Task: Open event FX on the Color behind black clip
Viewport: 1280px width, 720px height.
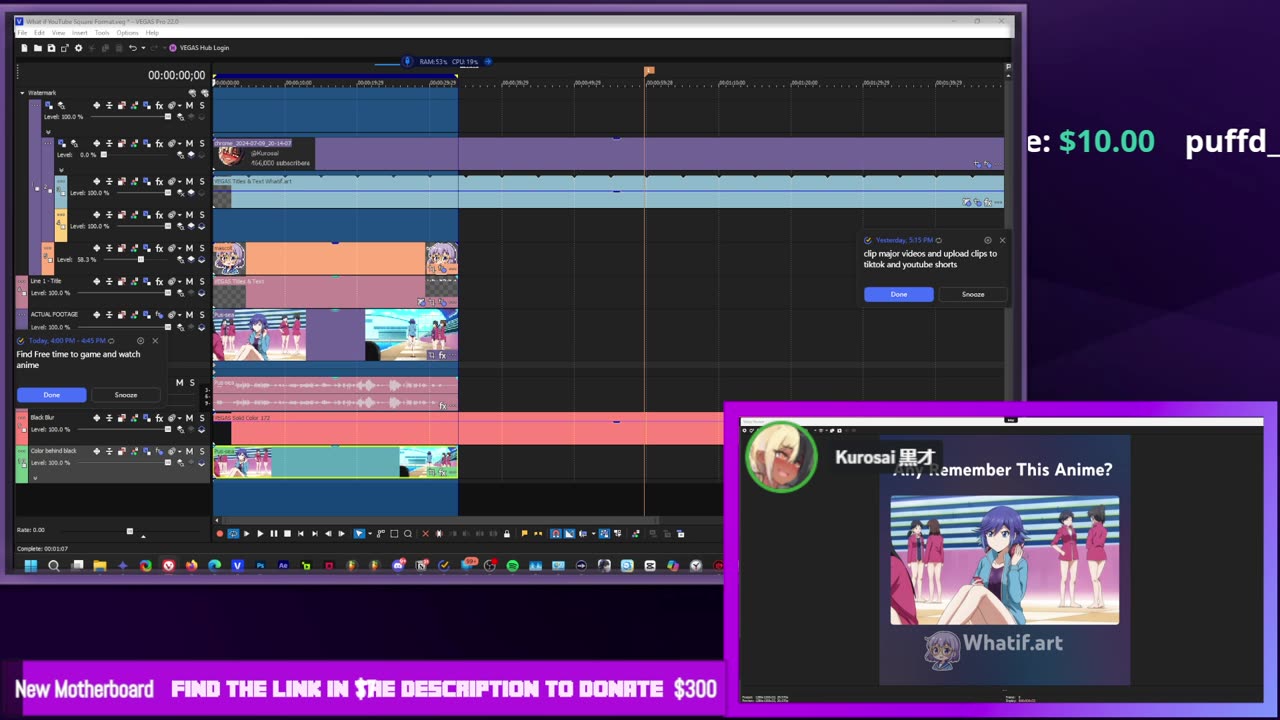Action: (443, 473)
